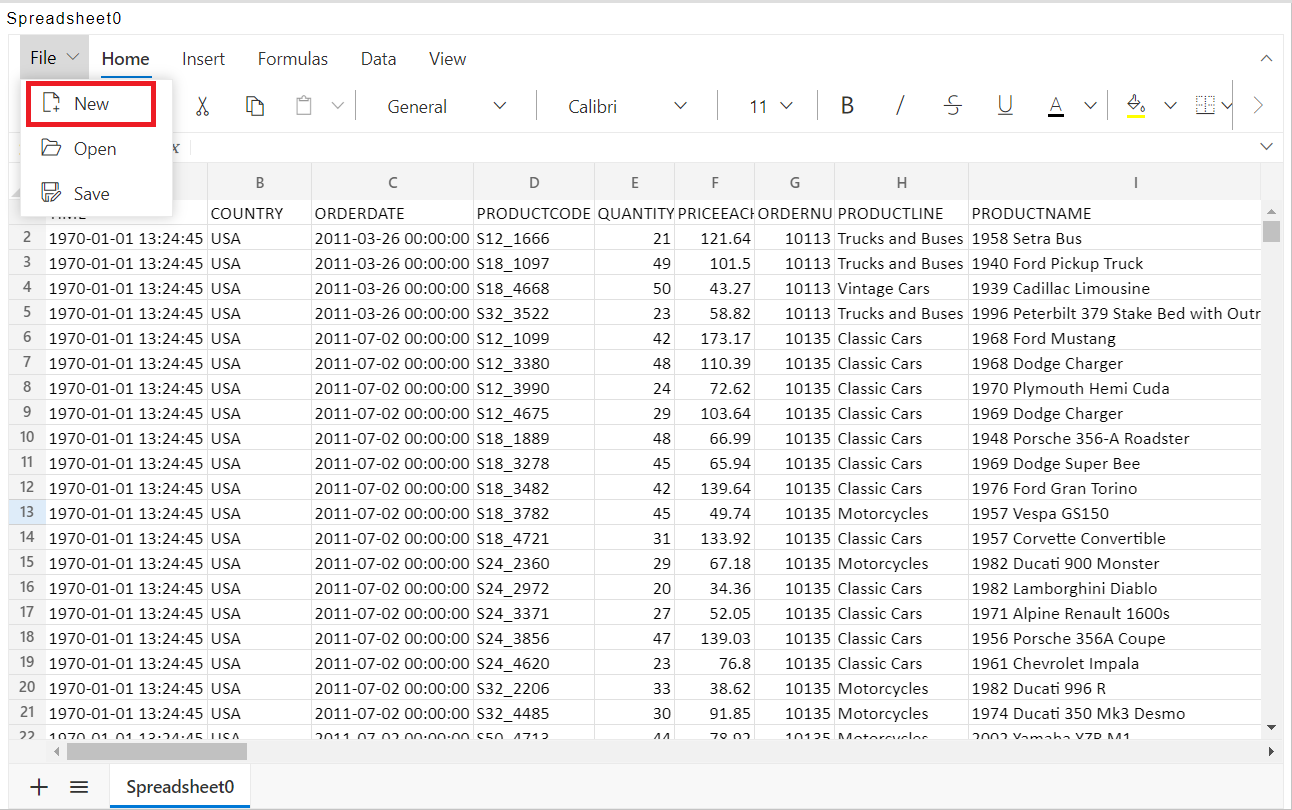Select cell containing 1958 Setra Bus
The image size is (1292, 810).
(1114, 238)
